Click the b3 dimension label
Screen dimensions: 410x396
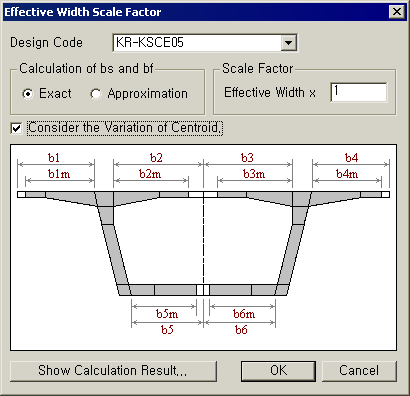247,157
